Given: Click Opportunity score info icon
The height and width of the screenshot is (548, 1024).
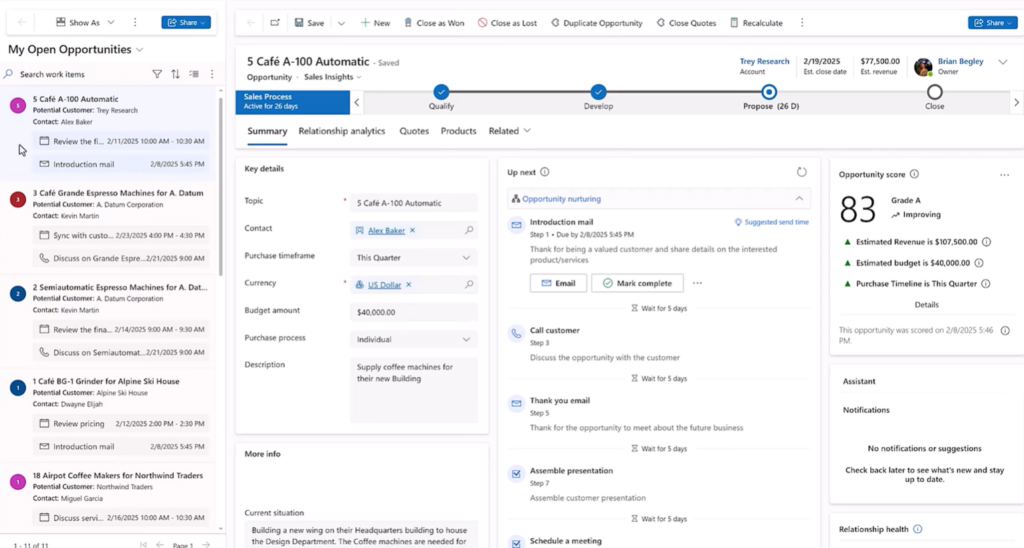Looking at the screenshot, I should (914, 174).
